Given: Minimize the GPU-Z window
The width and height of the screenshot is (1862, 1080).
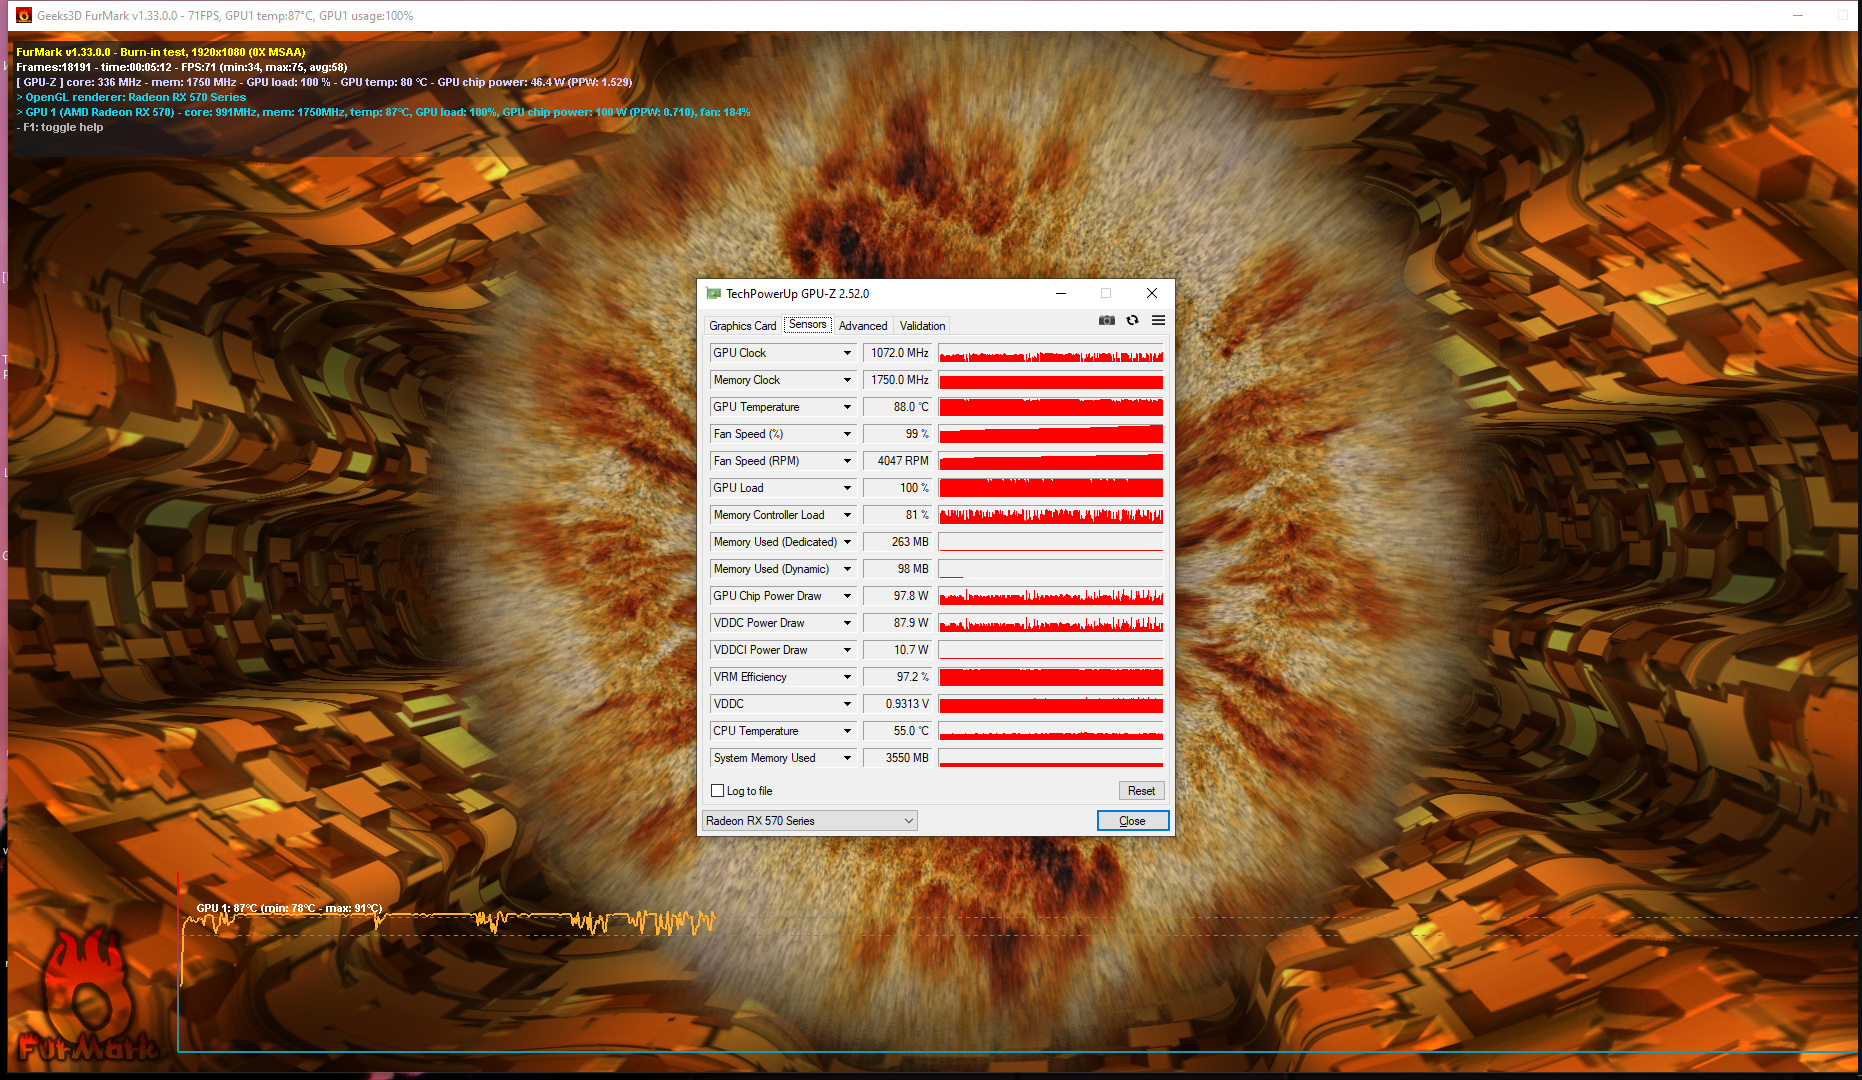Looking at the screenshot, I should click(x=1060, y=293).
